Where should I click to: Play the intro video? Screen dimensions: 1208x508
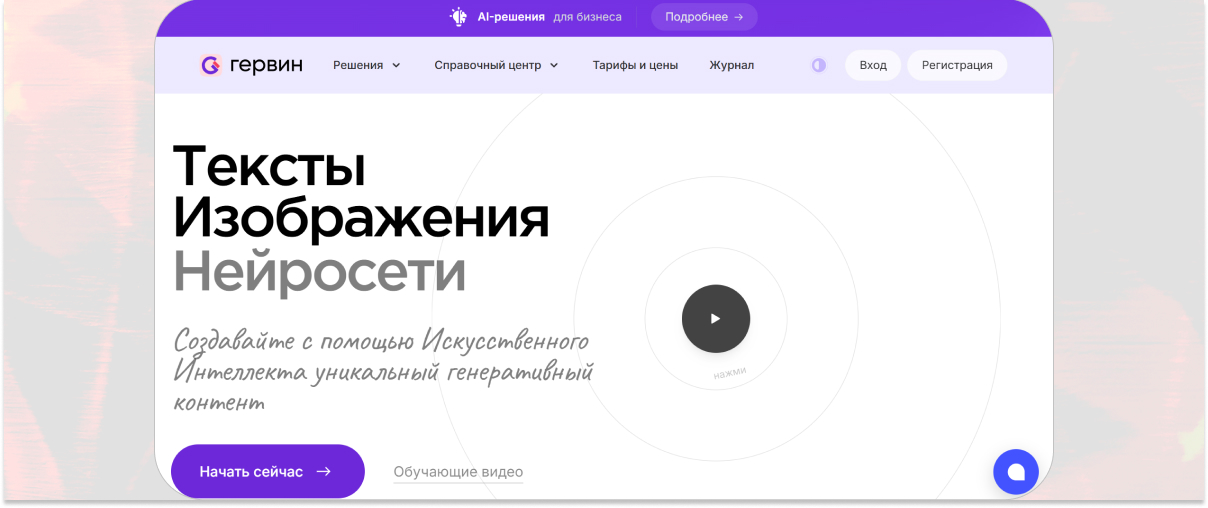coord(716,319)
